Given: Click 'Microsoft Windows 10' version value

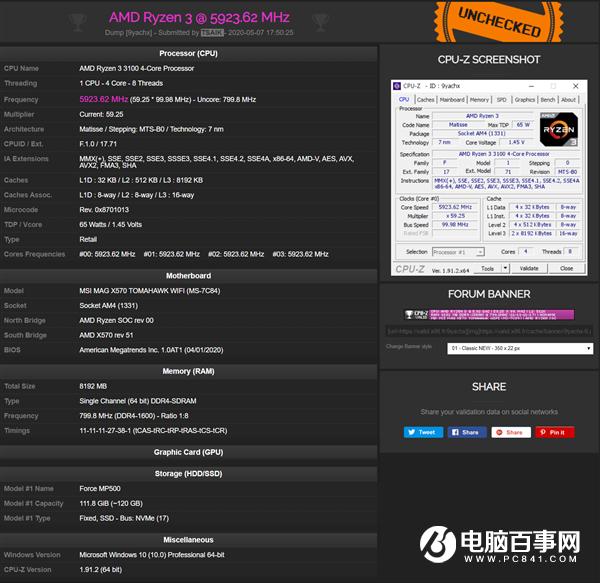Looking at the screenshot, I should click(x=152, y=555).
